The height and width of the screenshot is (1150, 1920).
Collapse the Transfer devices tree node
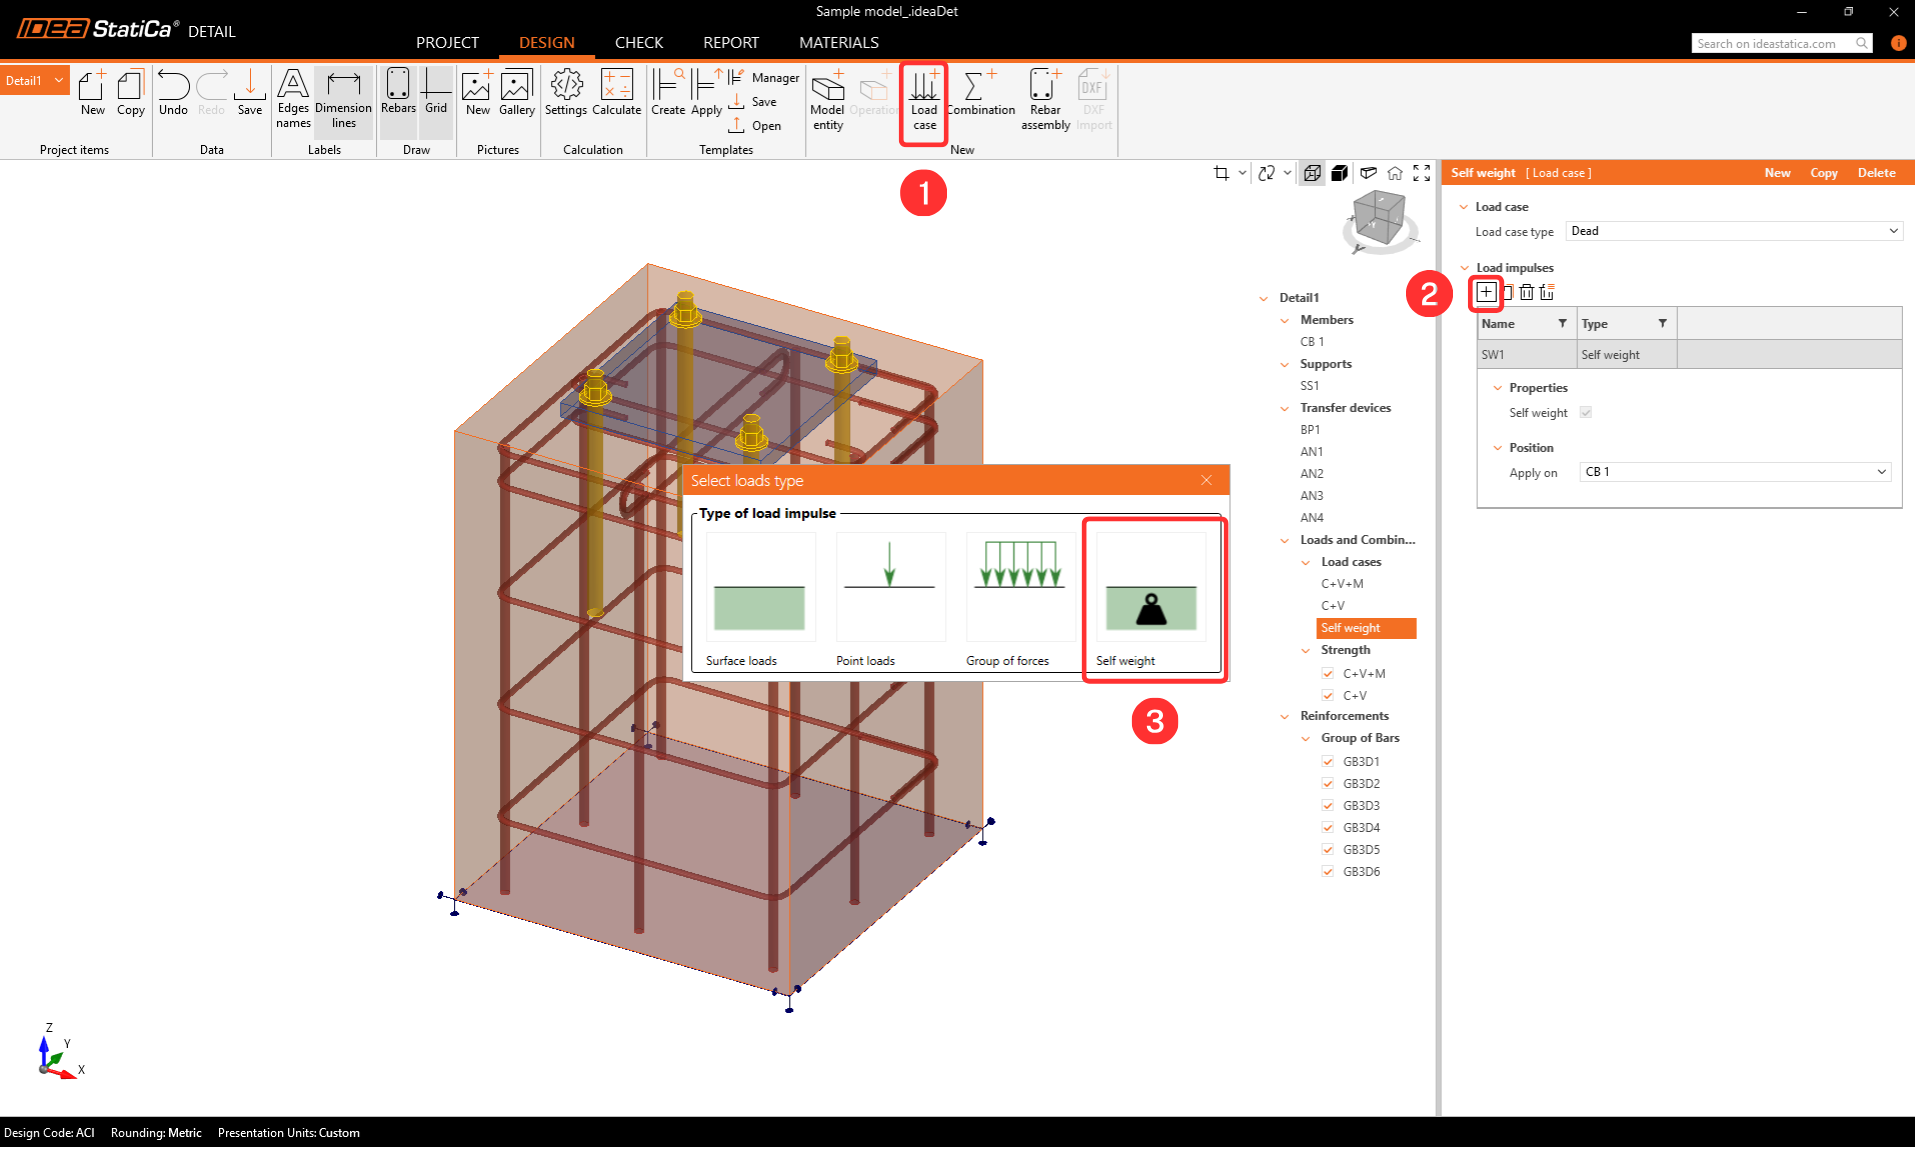(x=1285, y=408)
